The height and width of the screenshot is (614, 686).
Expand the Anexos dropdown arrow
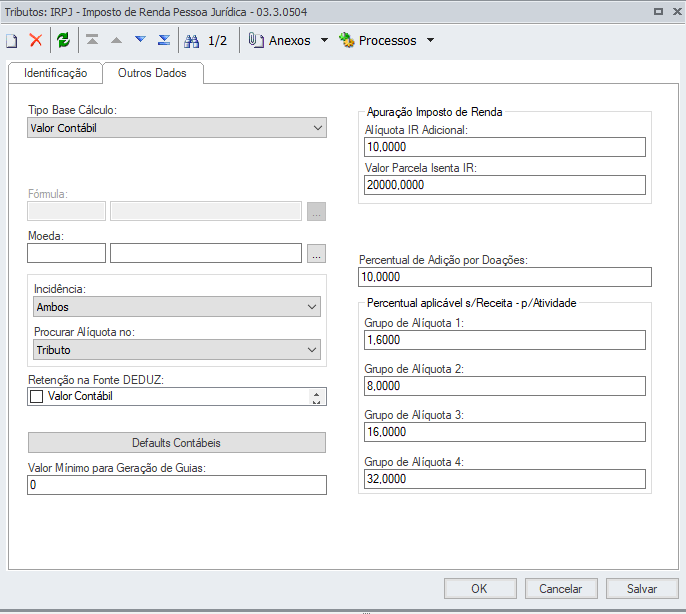[x=324, y=40]
